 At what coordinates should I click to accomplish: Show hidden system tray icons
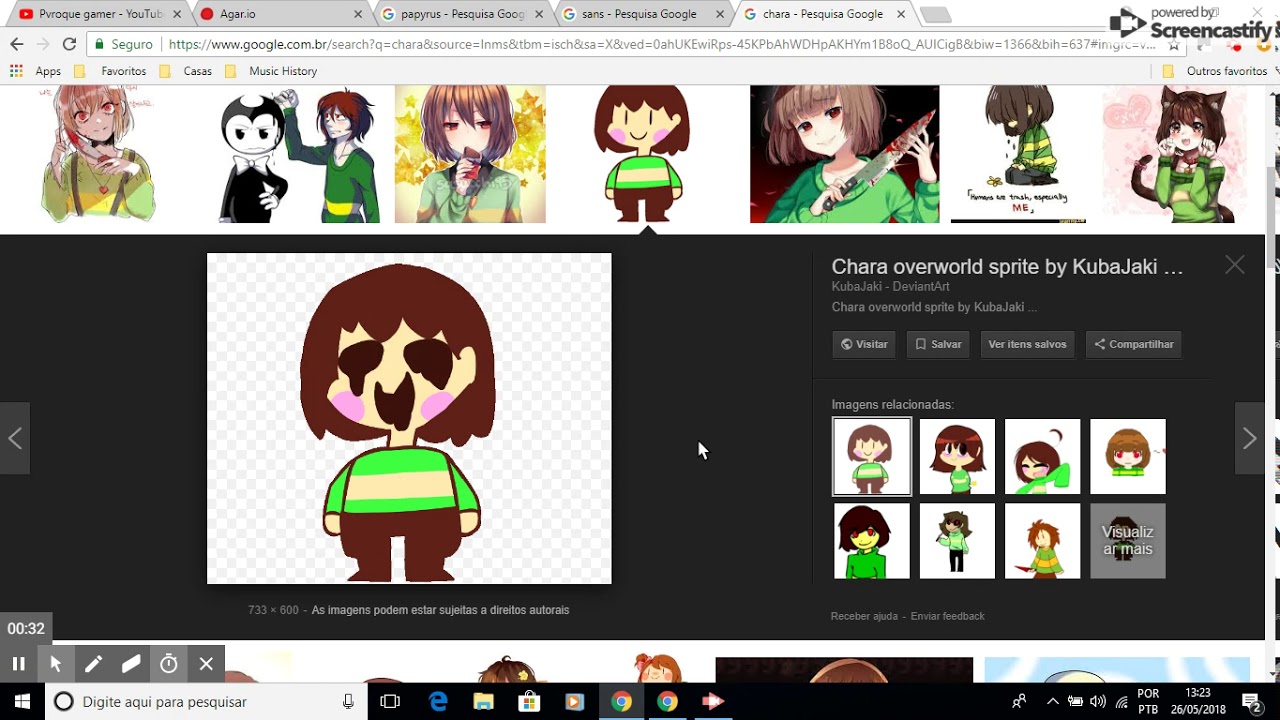(1052, 701)
